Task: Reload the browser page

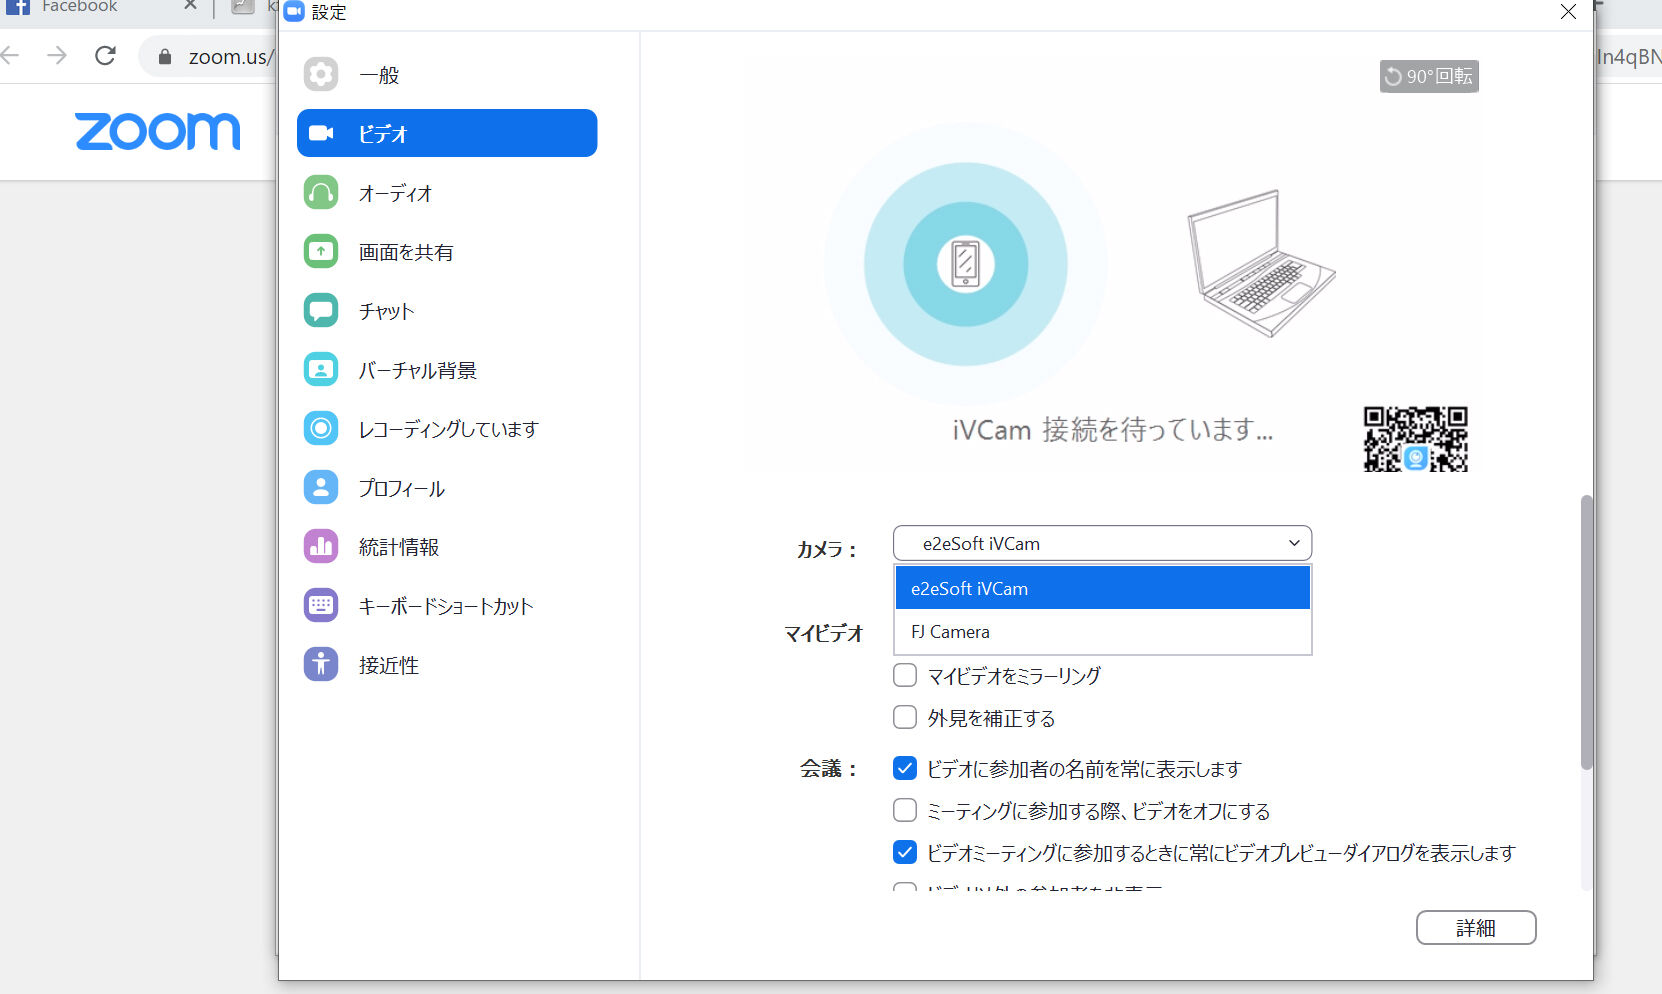Action: (x=105, y=56)
